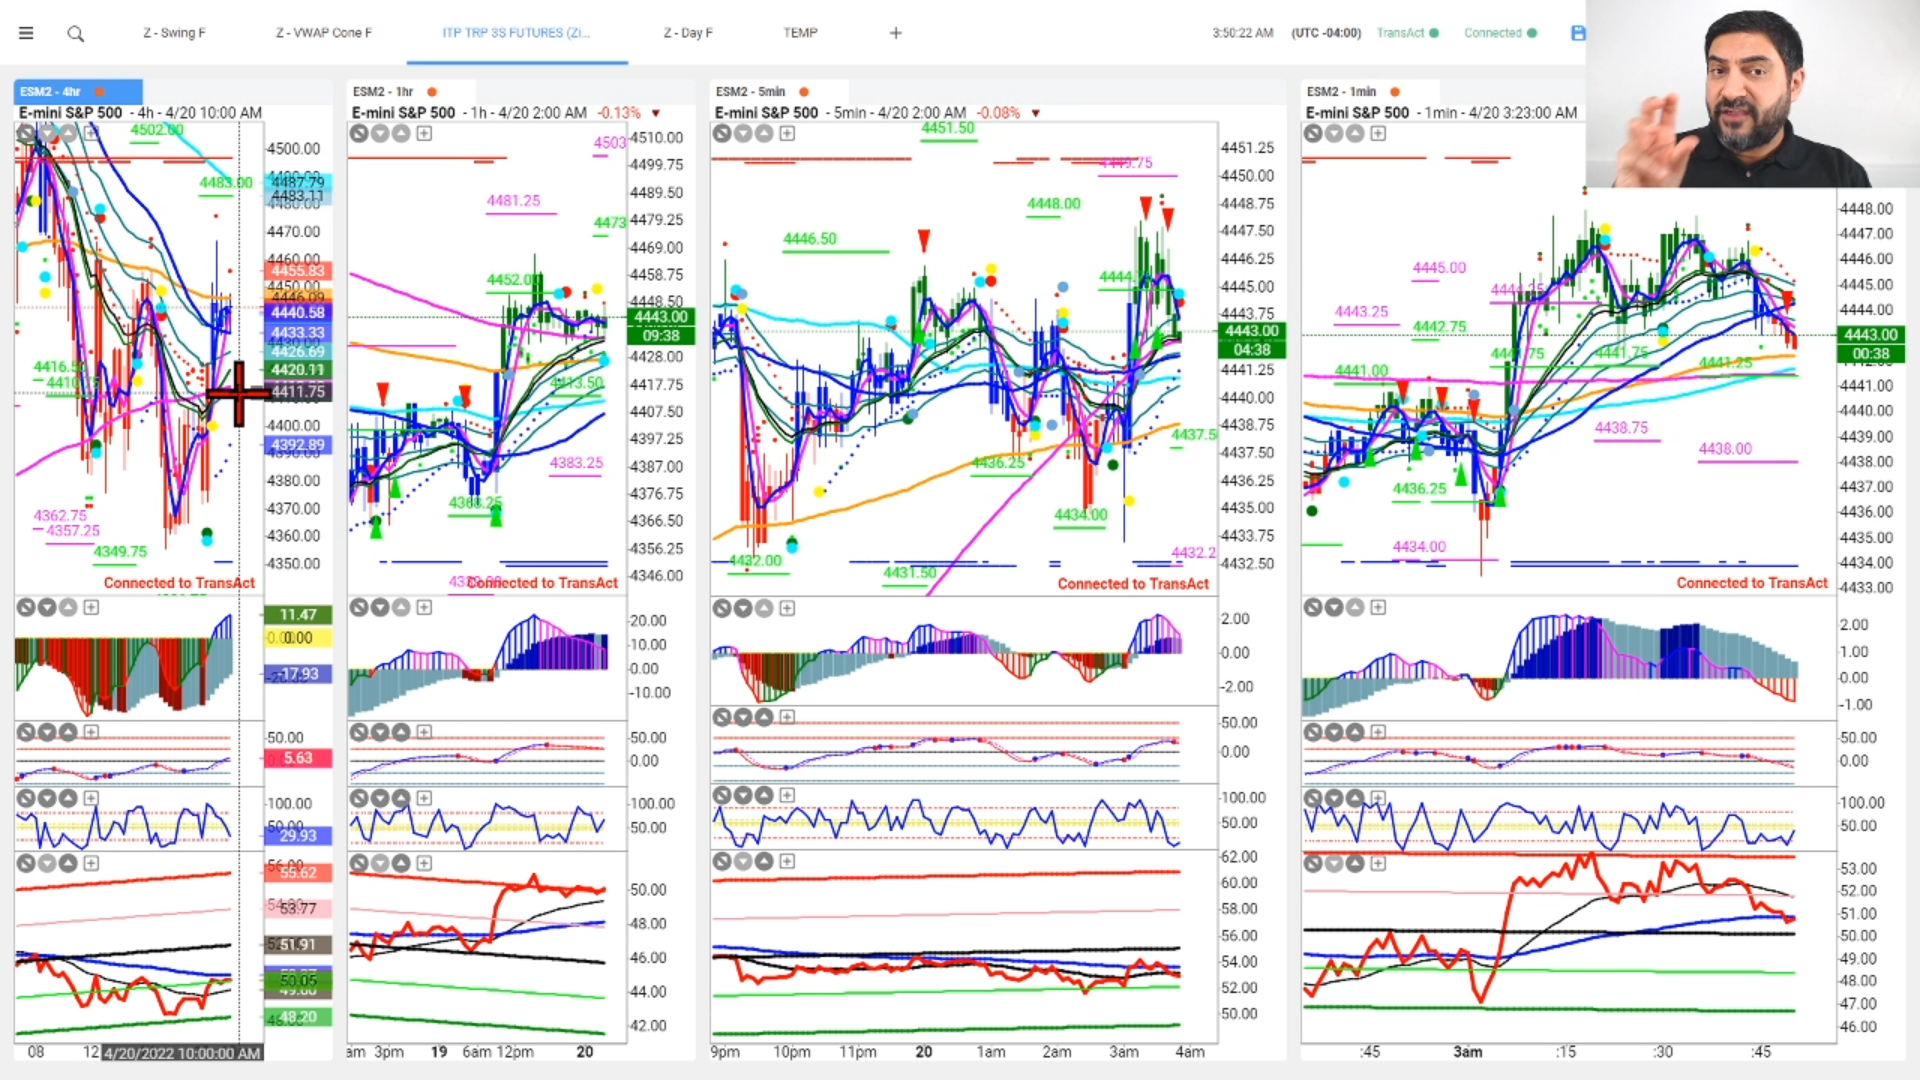Click the 4/20/2022 10:00:00 AM time label
This screenshot has height=1080, width=1920.
coord(182,1053)
